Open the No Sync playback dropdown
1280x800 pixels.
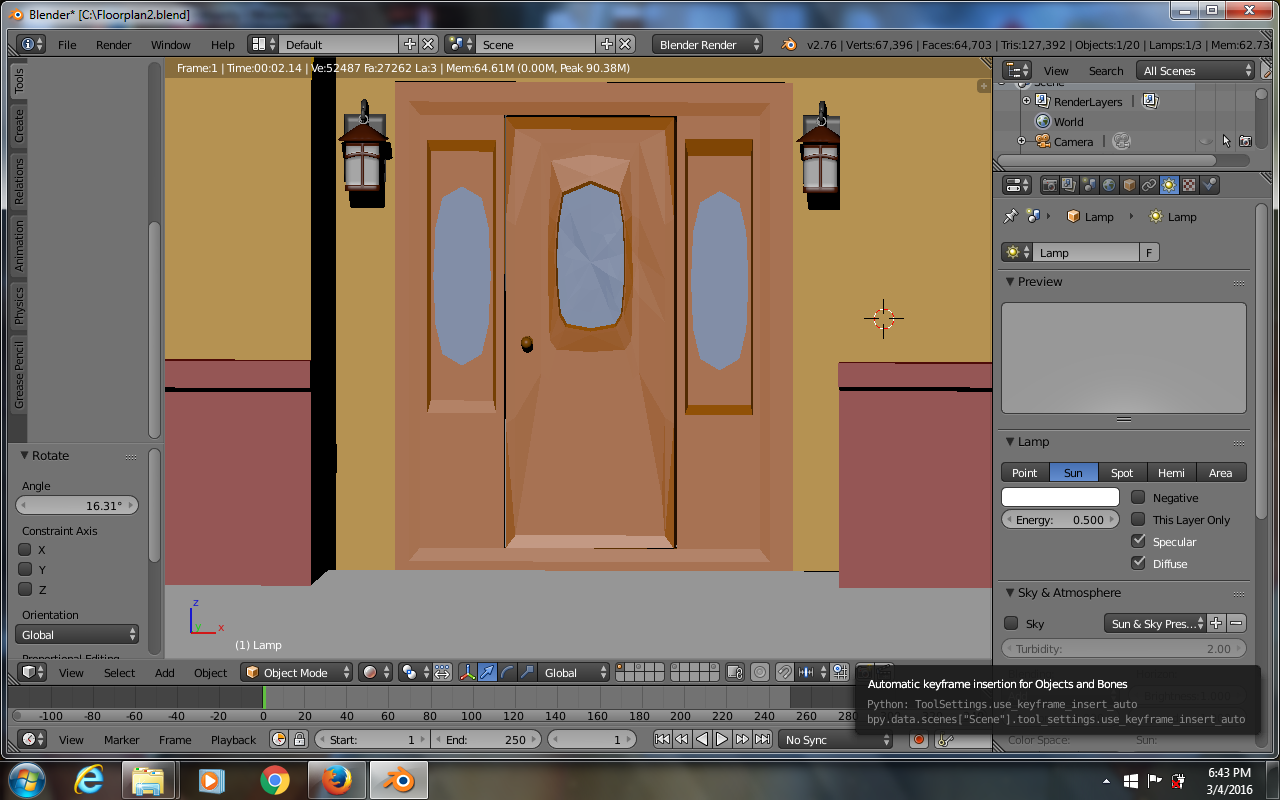click(835, 740)
